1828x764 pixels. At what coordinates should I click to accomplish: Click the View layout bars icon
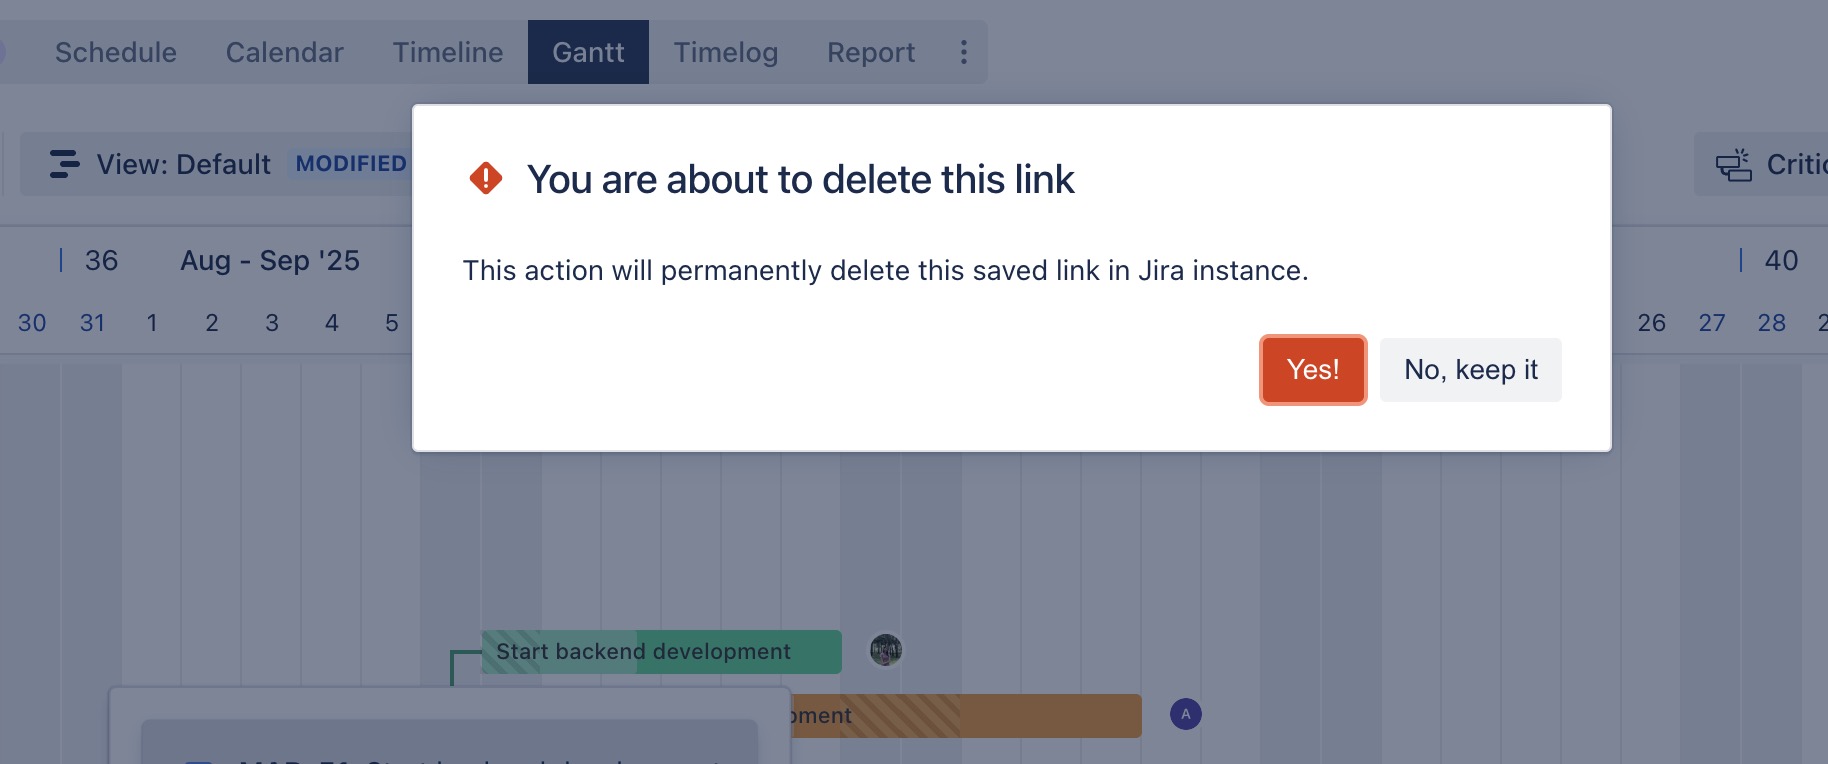coord(64,164)
